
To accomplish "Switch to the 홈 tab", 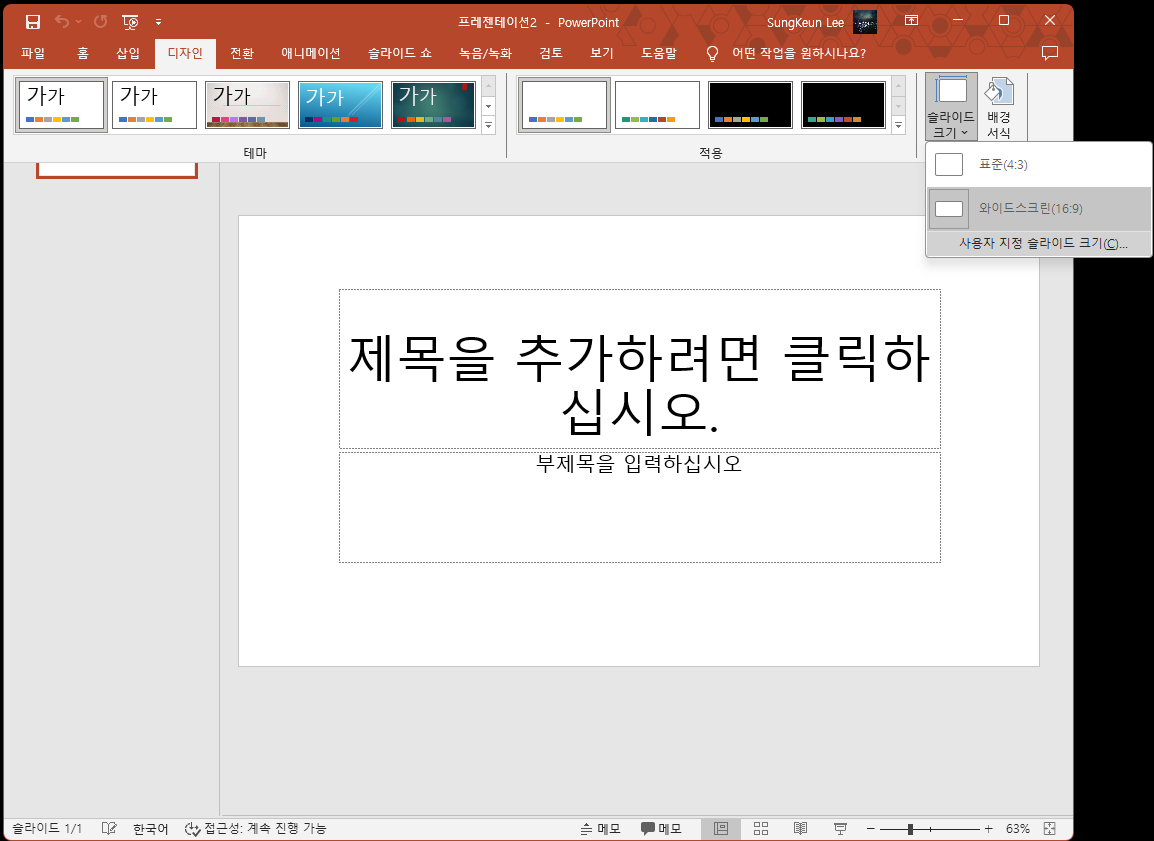I will (x=82, y=53).
